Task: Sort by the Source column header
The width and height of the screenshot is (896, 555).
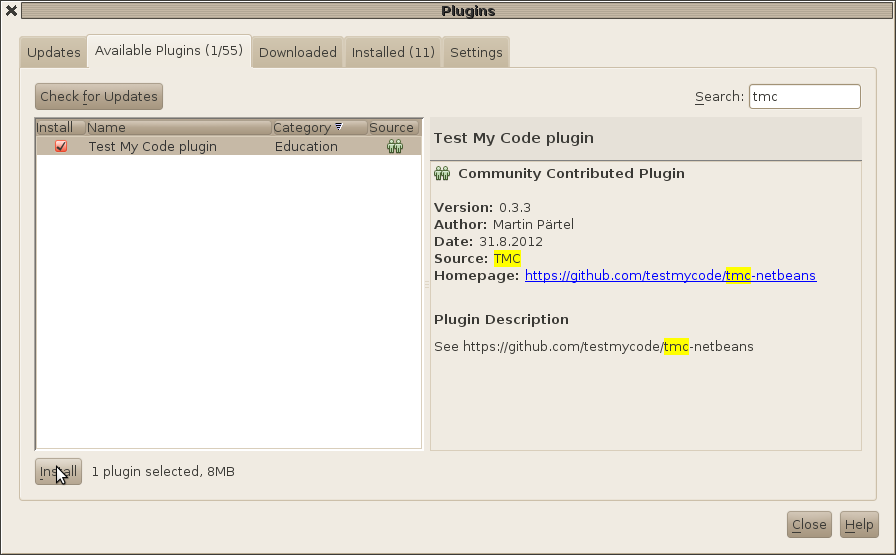Action: [x=393, y=127]
